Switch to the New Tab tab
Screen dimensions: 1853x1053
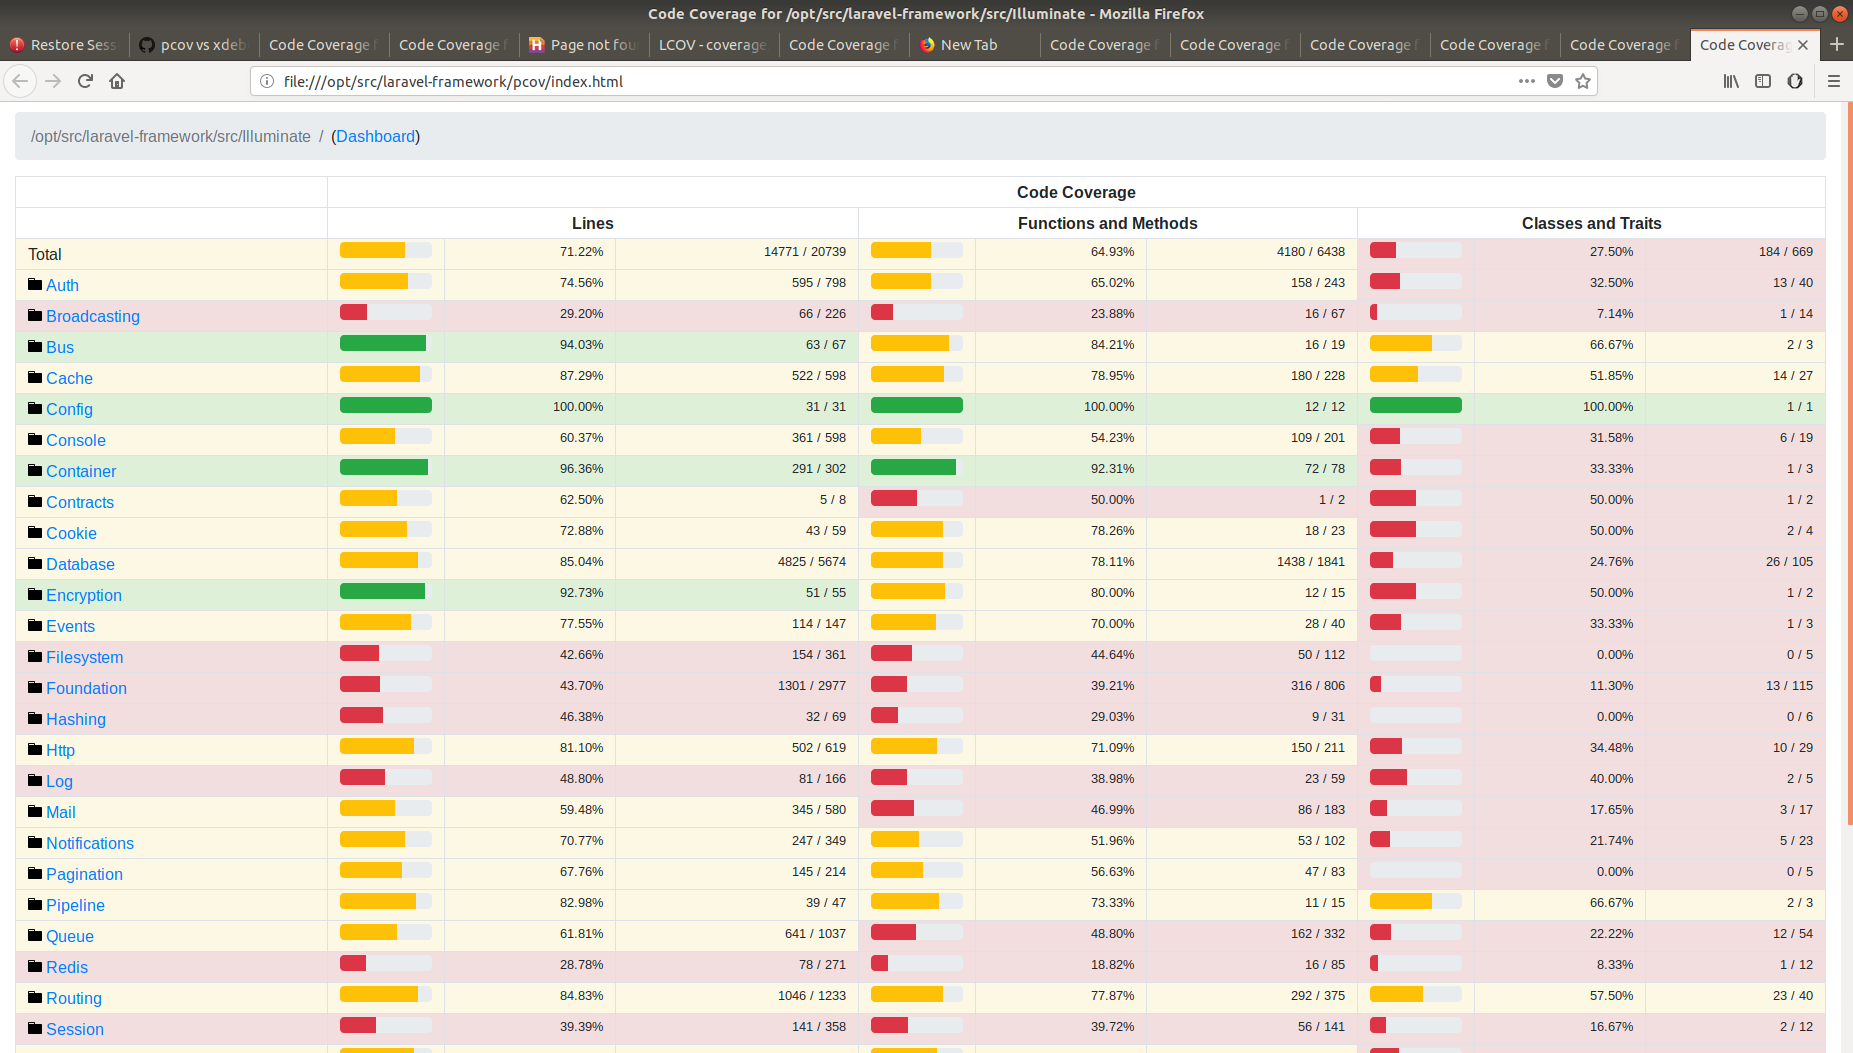(974, 45)
